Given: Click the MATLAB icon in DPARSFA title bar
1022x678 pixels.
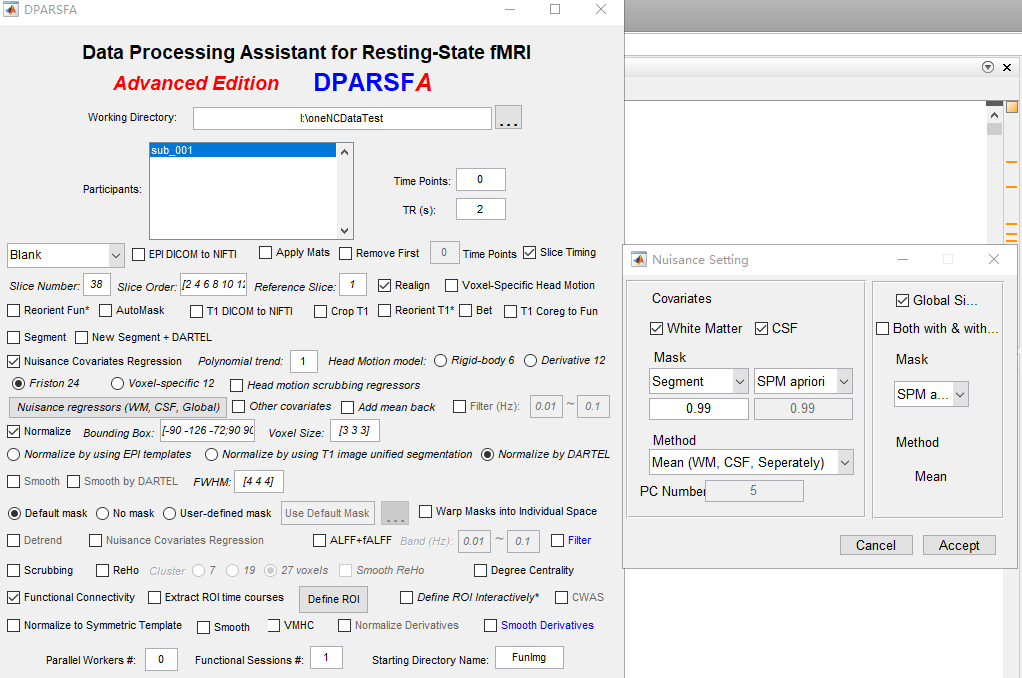Looking at the screenshot, I should tap(11, 9).
